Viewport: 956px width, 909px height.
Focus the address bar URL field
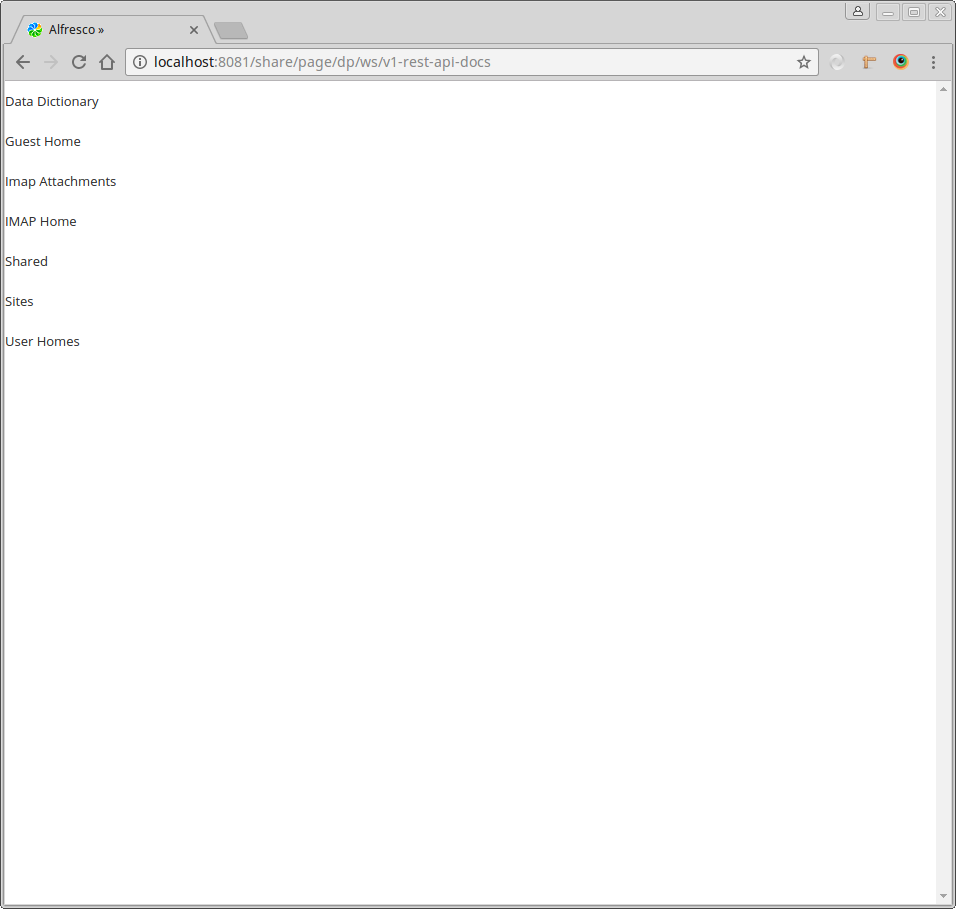pyautogui.click(x=470, y=62)
